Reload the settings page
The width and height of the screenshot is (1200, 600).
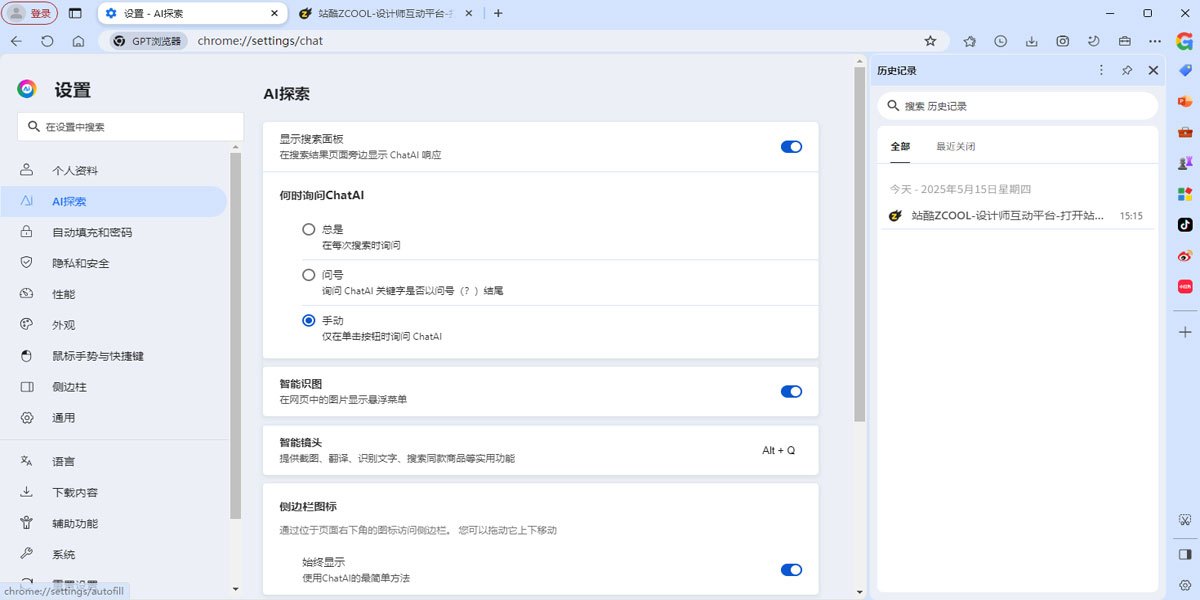tap(47, 41)
